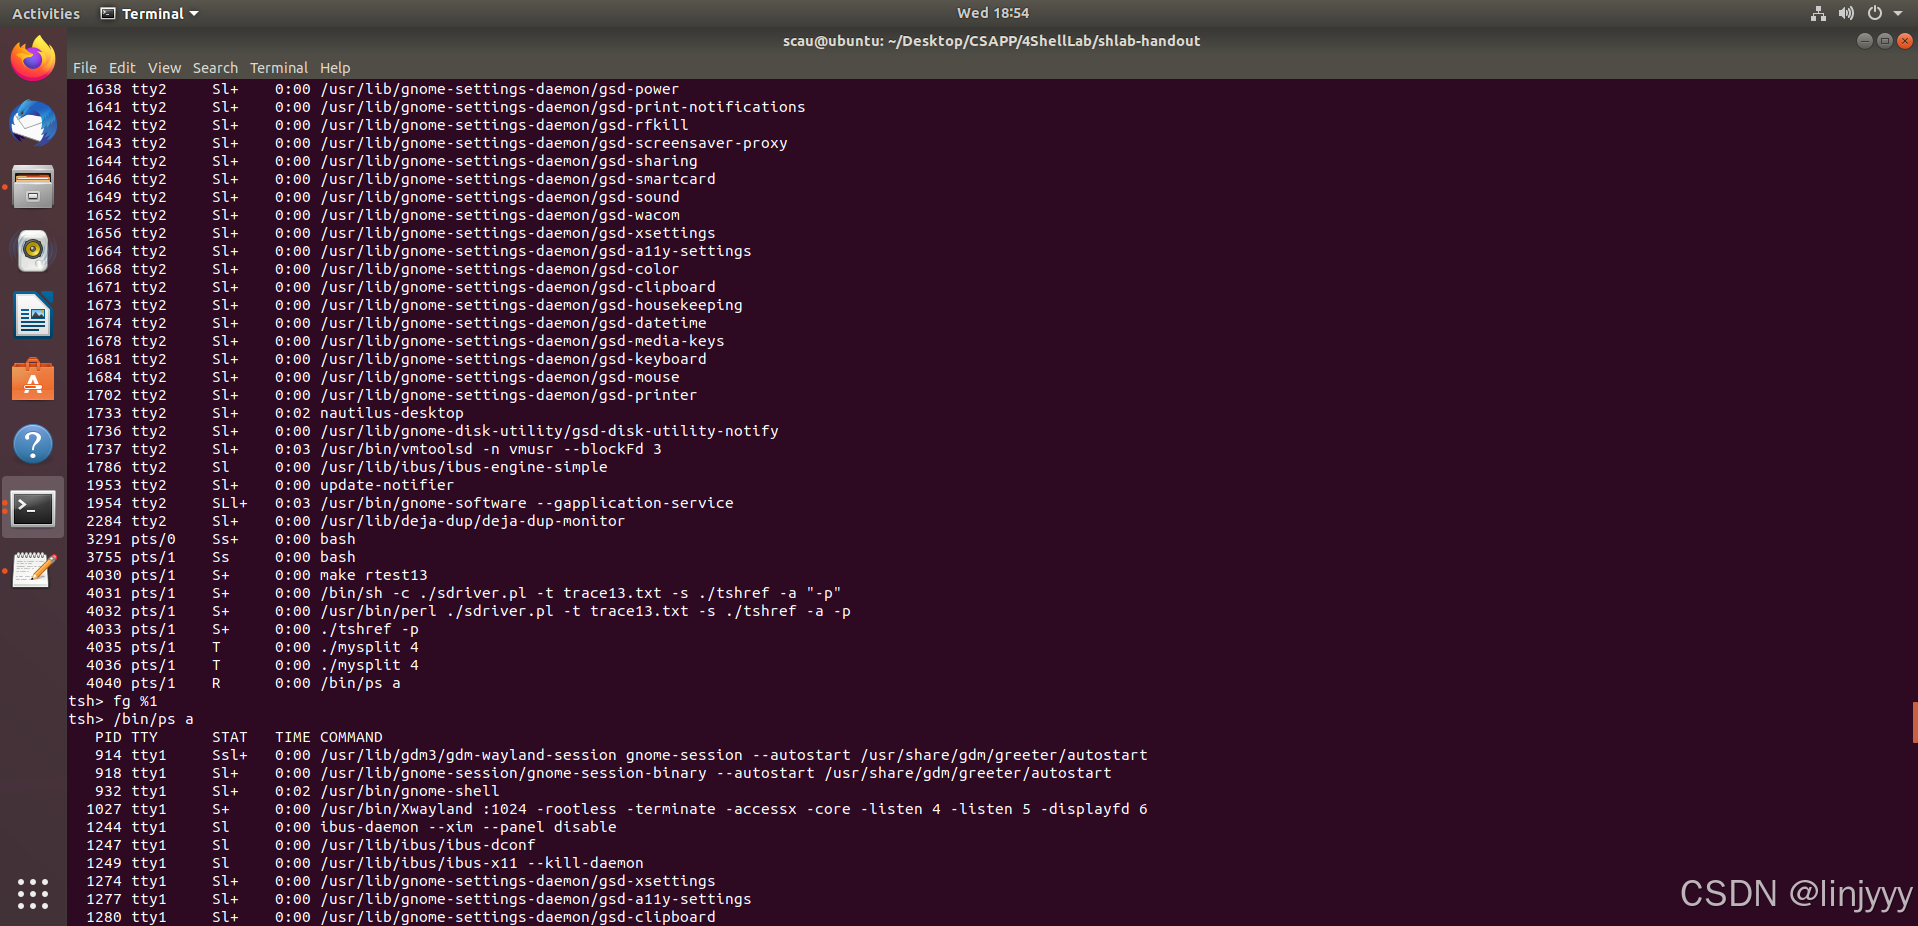Open Rhythmbox music player in dock
The image size is (1918, 926).
[33, 251]
